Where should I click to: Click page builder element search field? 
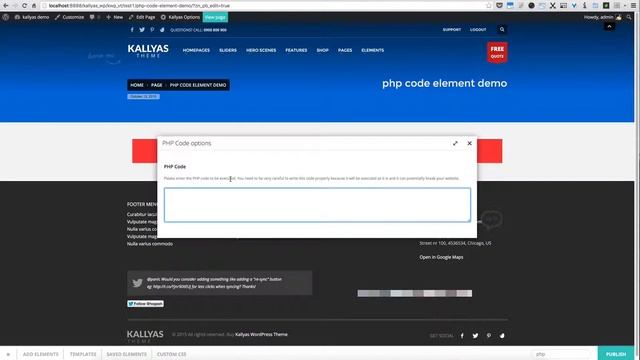(560, 354)
